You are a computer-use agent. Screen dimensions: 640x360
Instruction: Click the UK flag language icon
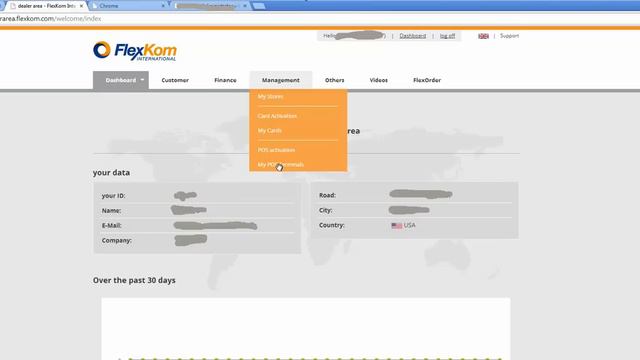483,36
